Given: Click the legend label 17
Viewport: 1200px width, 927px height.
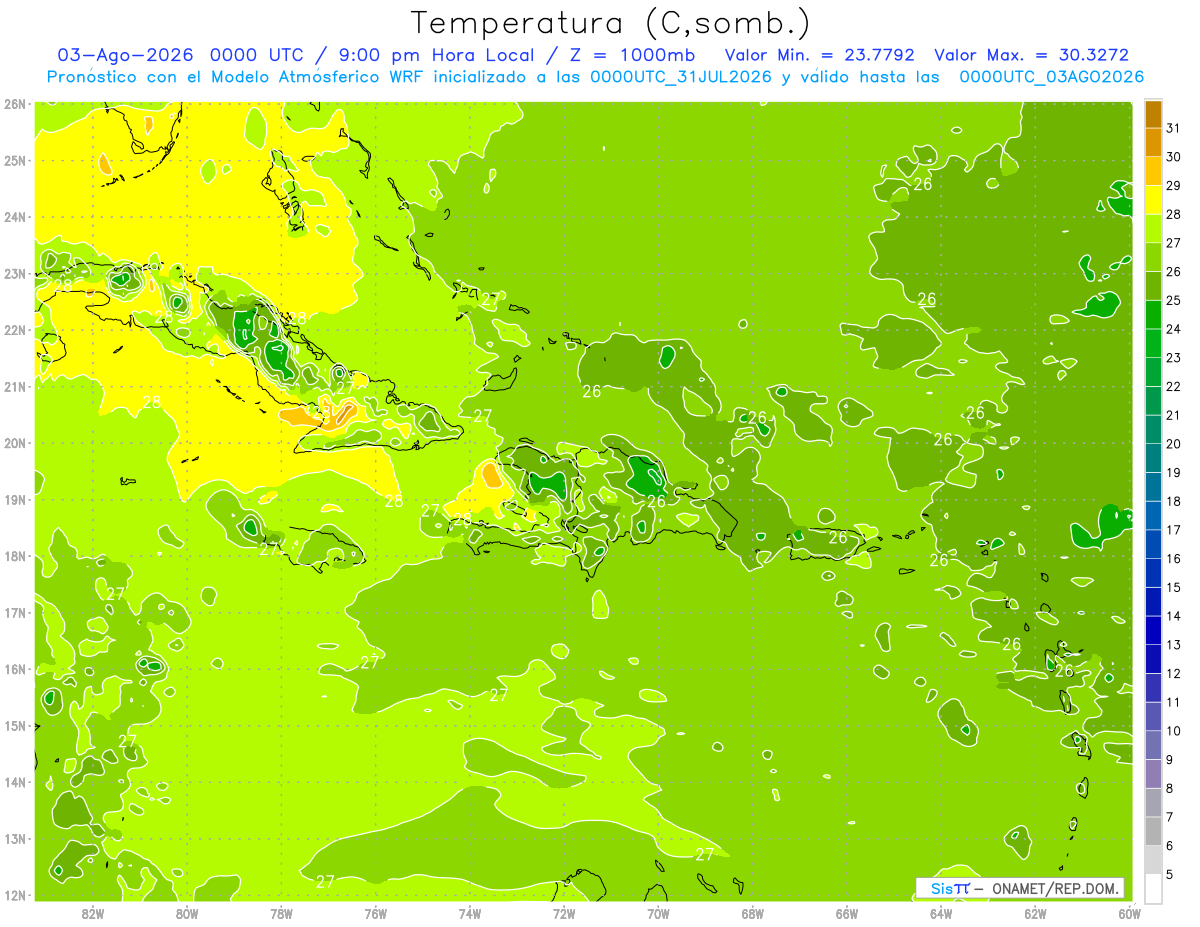Looking at the screenshot, I should 1174,530.
